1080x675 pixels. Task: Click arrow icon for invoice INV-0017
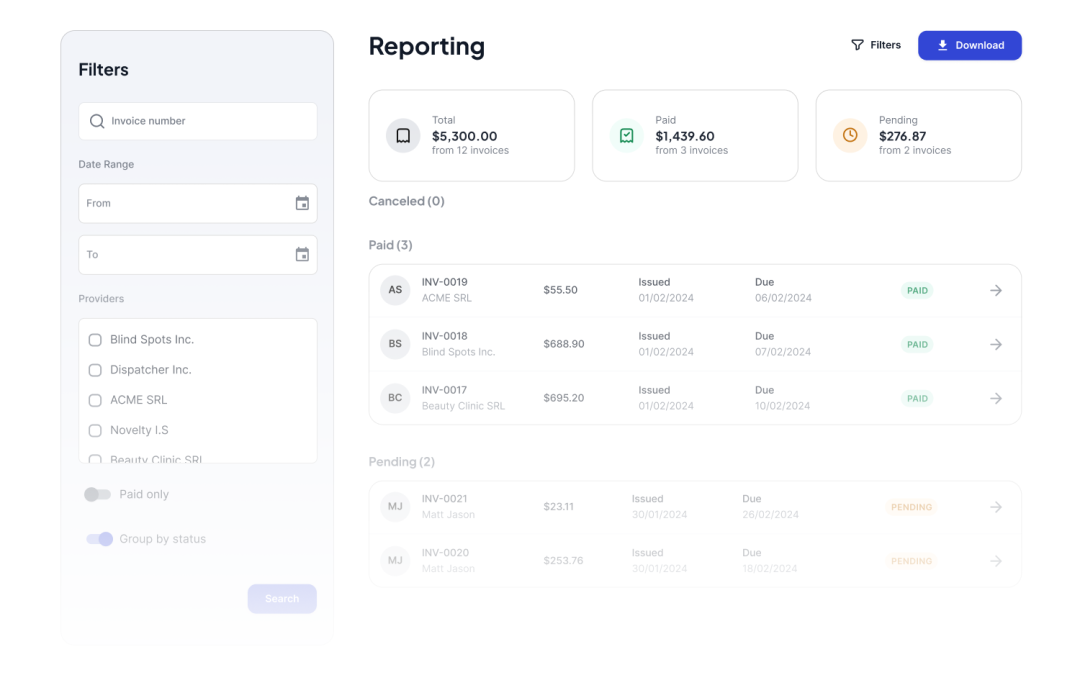click(995, 398)
